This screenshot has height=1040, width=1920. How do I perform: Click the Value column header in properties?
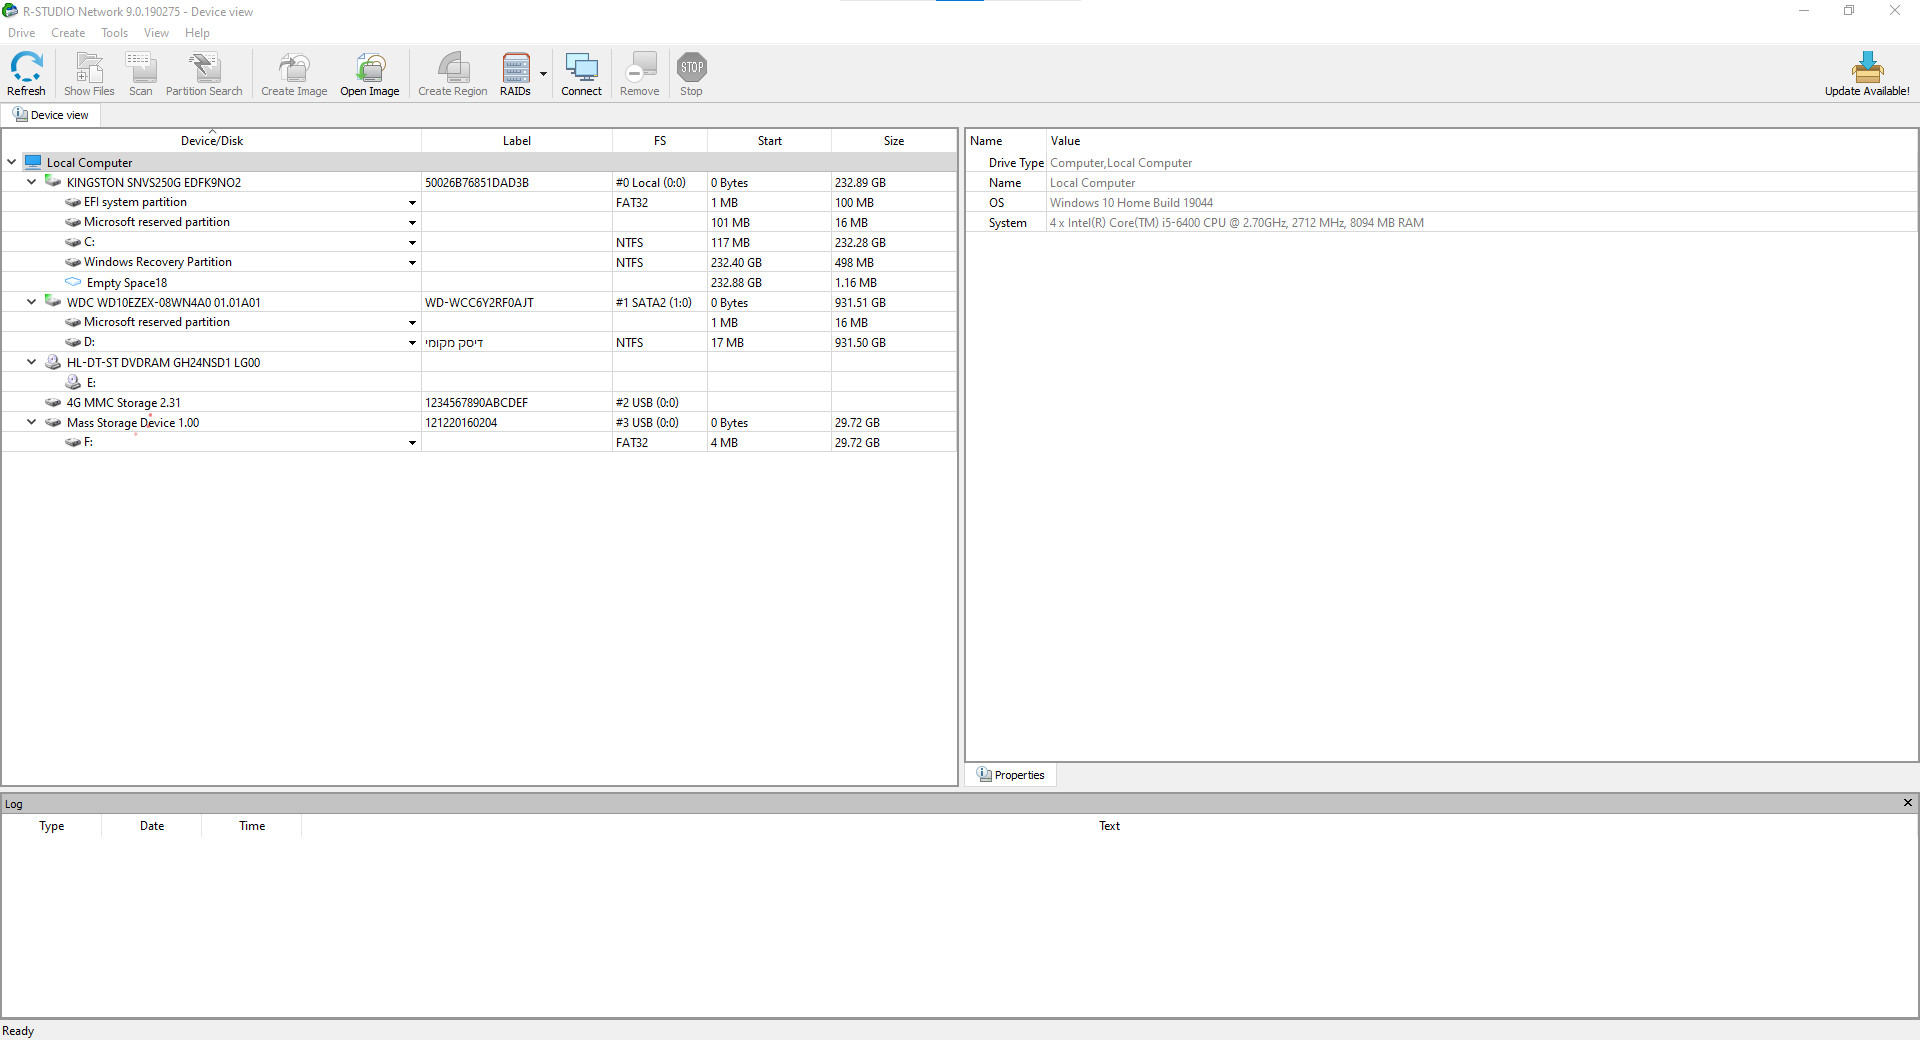click(x=1481, y=141)
